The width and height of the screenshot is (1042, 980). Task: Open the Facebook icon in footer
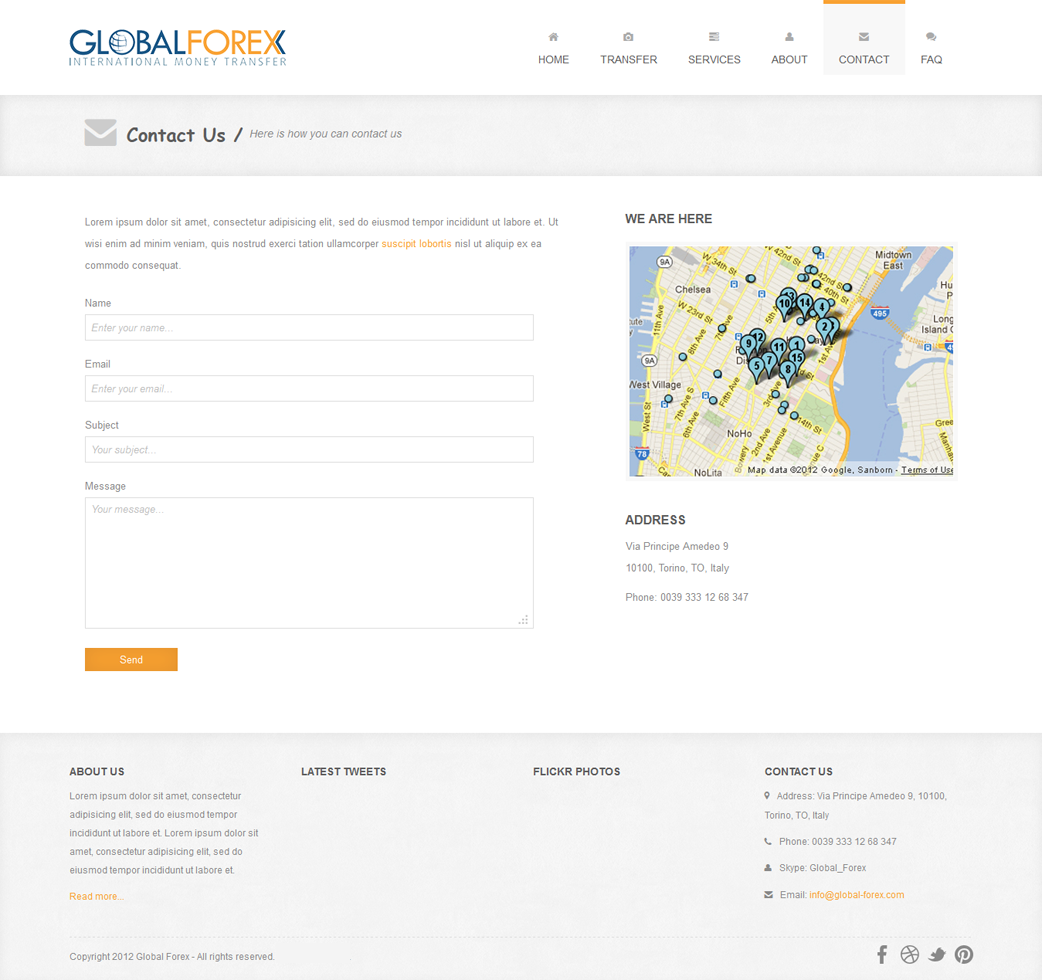(x=881, y=955)
